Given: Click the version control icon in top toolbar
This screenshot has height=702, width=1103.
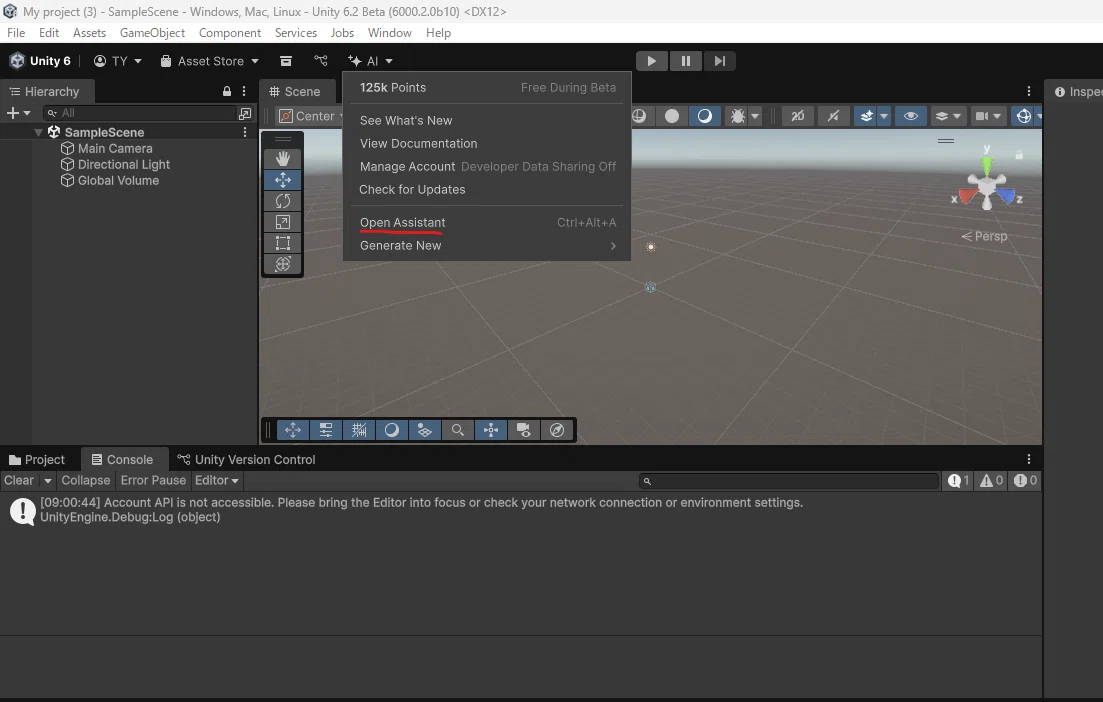Looking at the screenshot, I should (321, 61).
